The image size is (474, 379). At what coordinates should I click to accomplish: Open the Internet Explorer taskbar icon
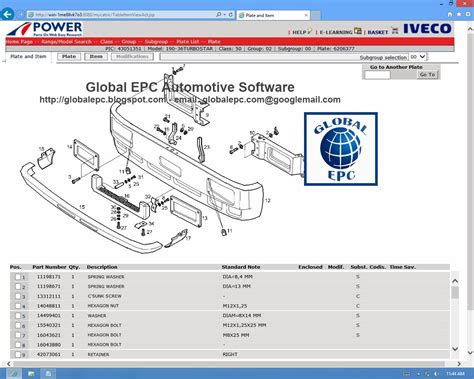(13, 374)
